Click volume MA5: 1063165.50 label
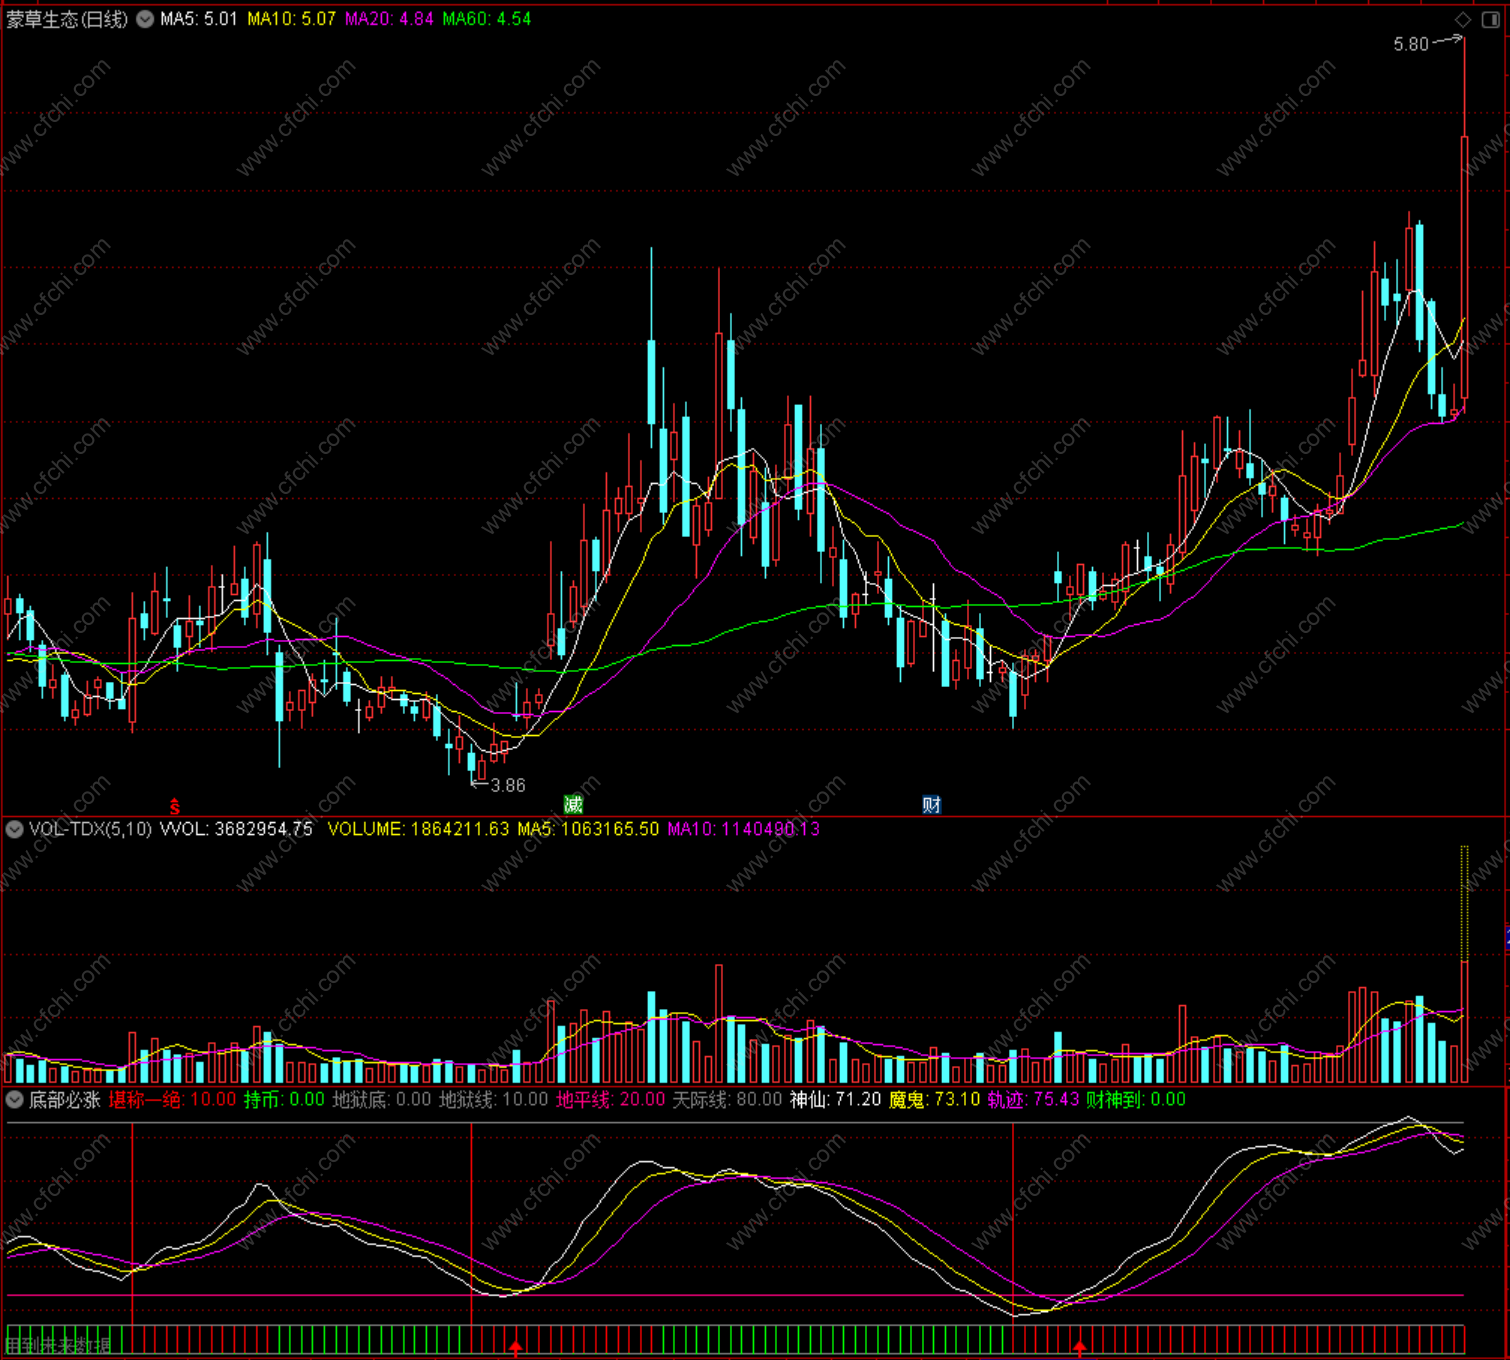1510x1360 pixels. coord(588,829)
